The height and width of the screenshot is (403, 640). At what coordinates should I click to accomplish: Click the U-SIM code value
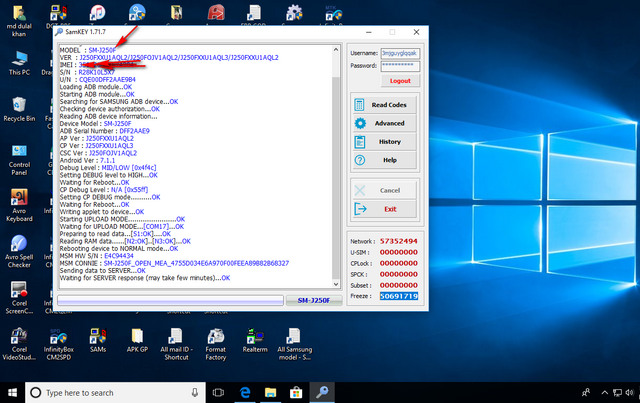[x=399, y=252]
